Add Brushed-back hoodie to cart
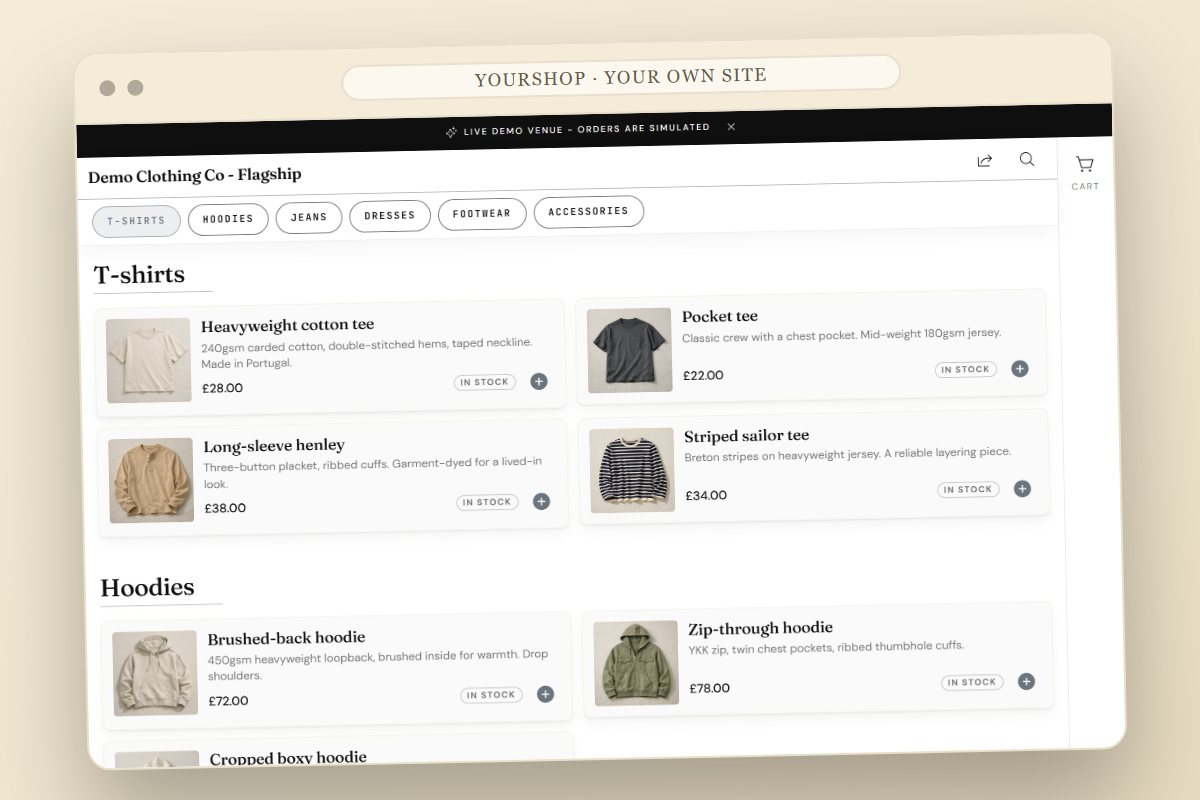Image resolution: width=1200 pixels, height=800 pixels. click(x=545, y=694)
